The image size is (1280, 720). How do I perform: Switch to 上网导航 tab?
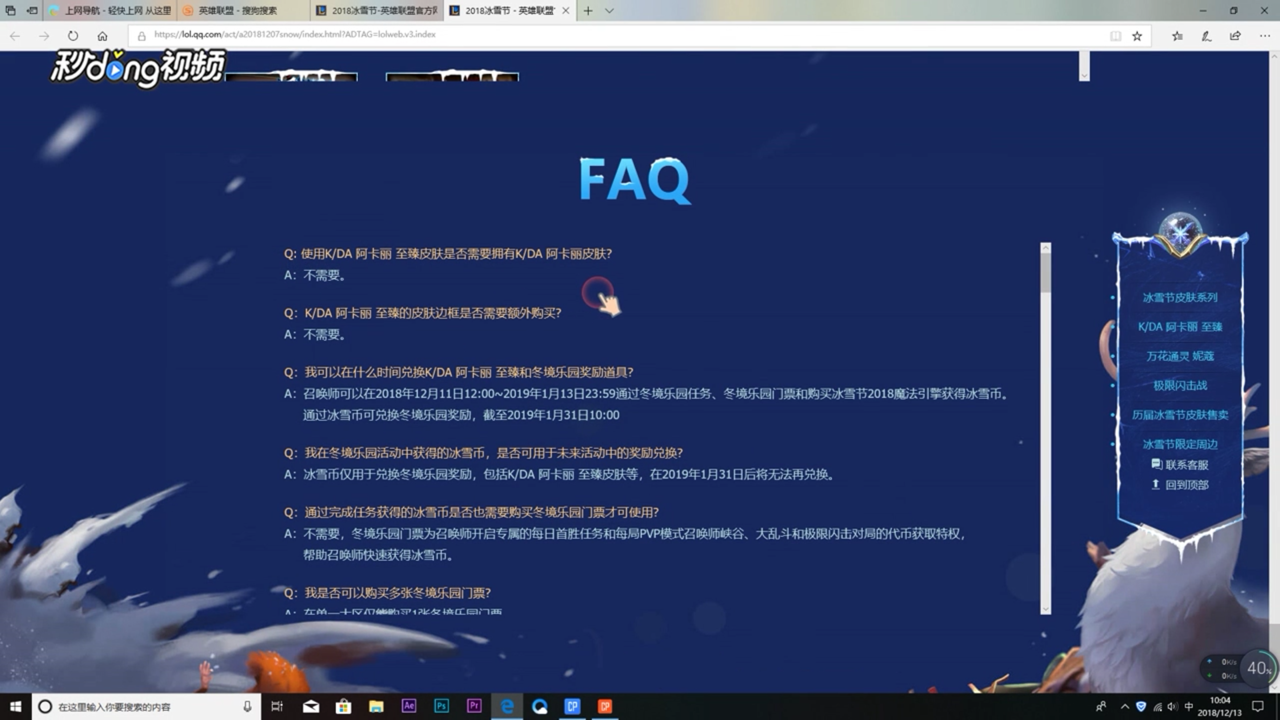click(x=110, y=11)
